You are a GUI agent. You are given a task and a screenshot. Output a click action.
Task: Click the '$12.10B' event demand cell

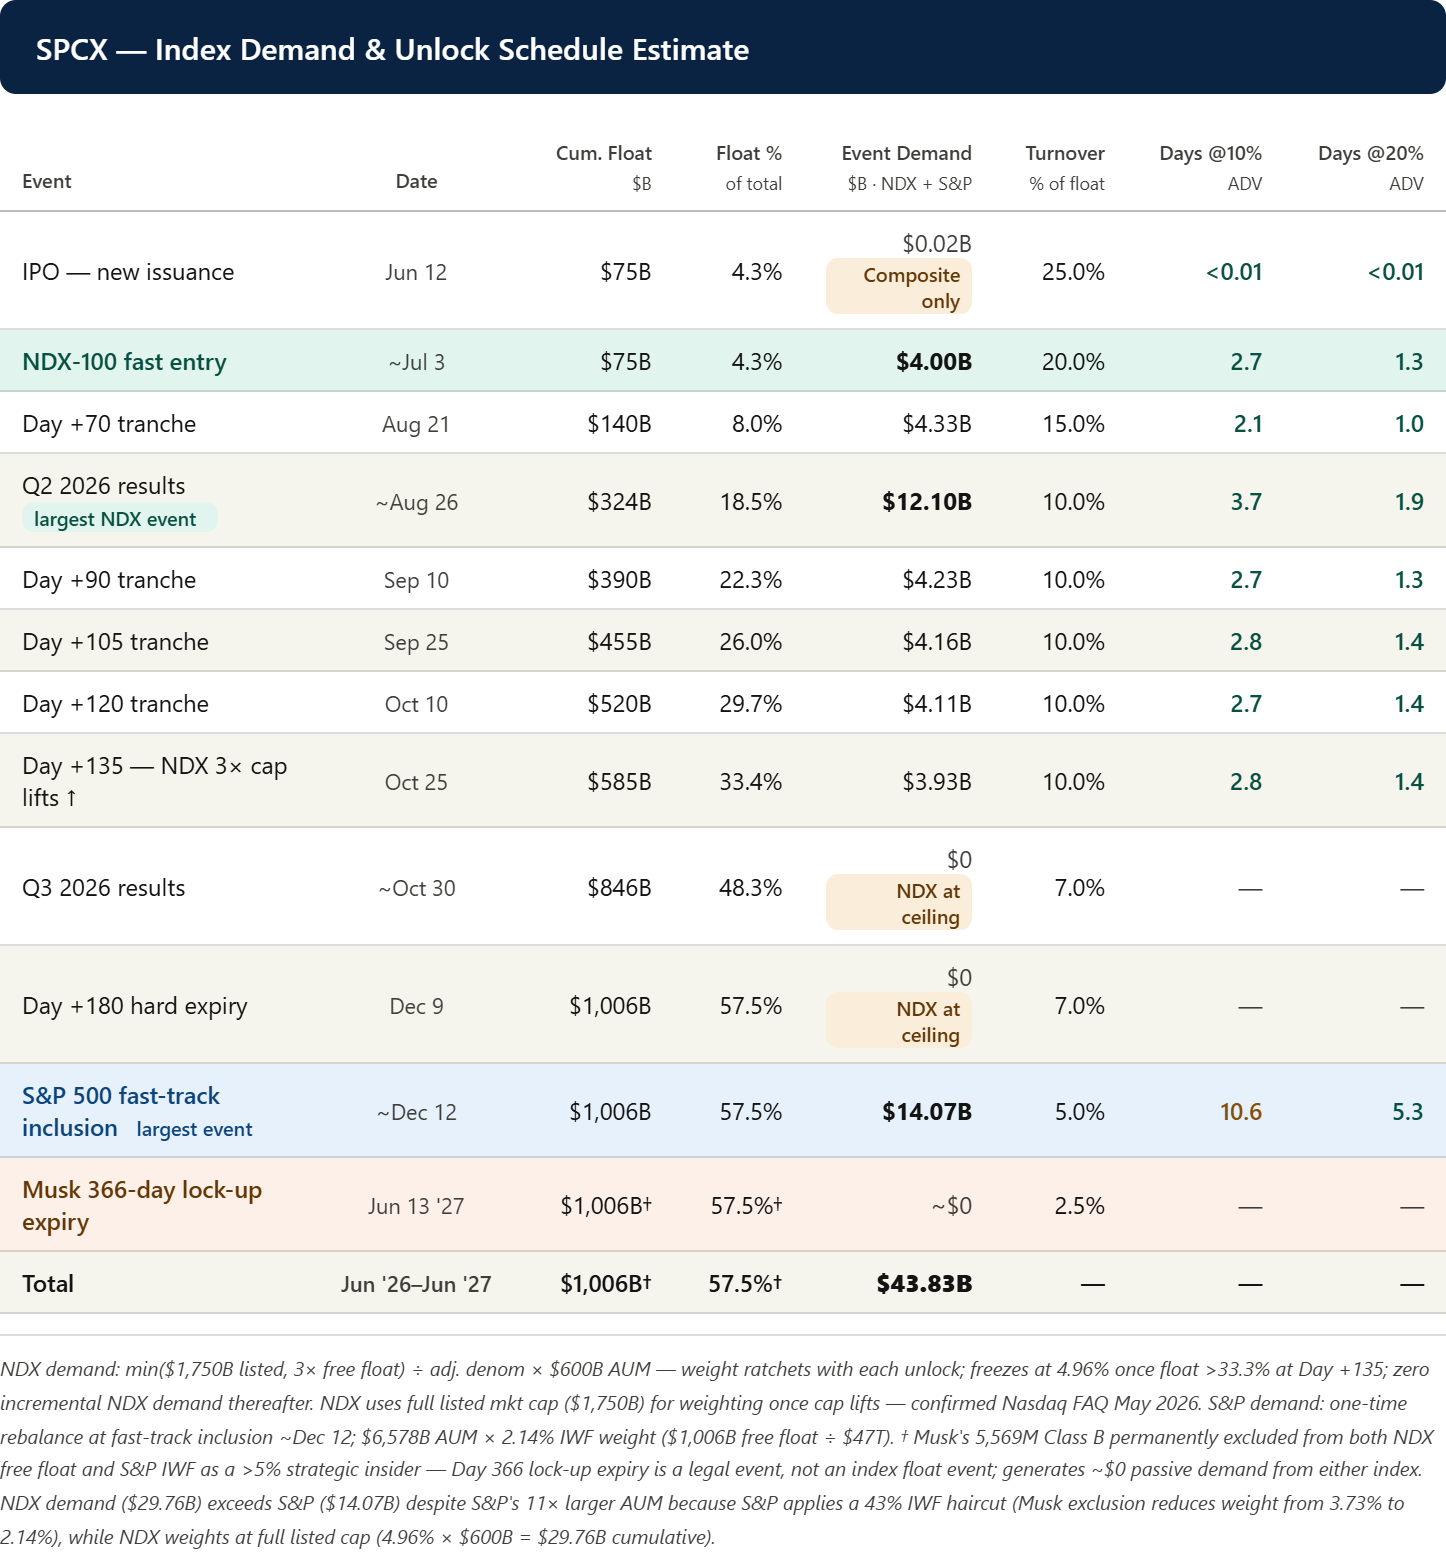(x=927, y=502)
